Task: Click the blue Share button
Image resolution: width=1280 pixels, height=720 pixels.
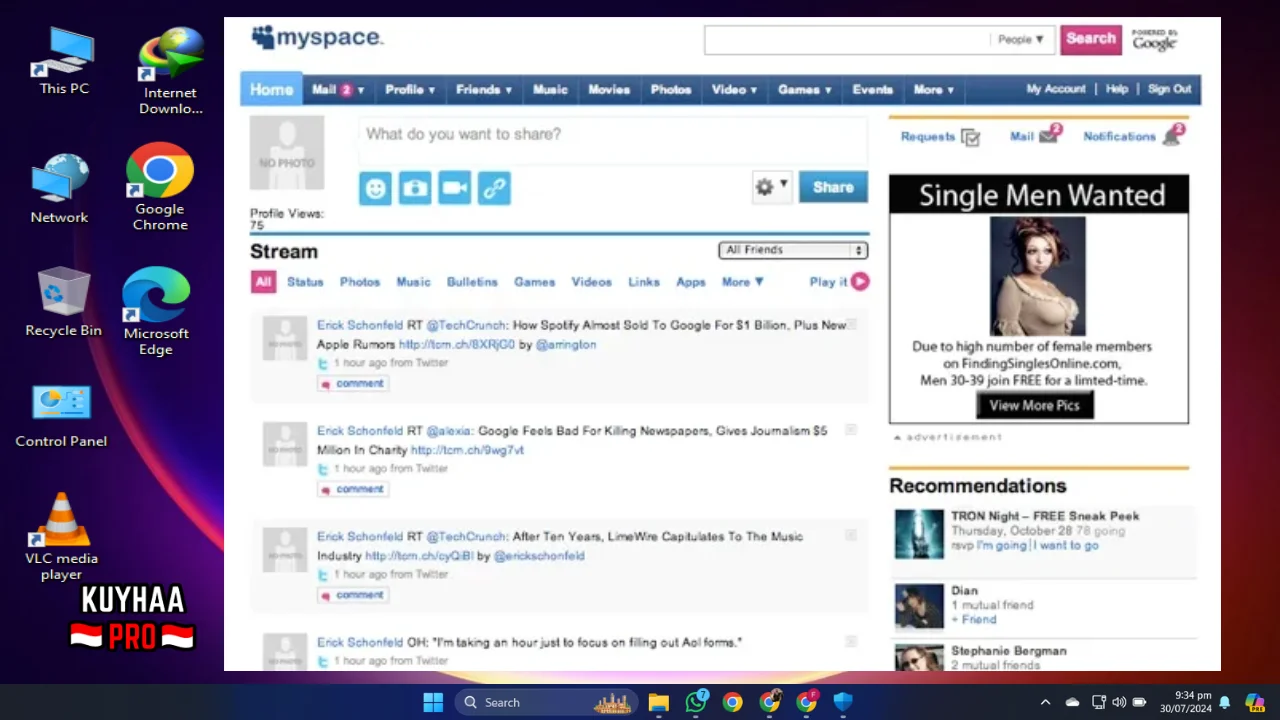Action: (x=833, y=187)
